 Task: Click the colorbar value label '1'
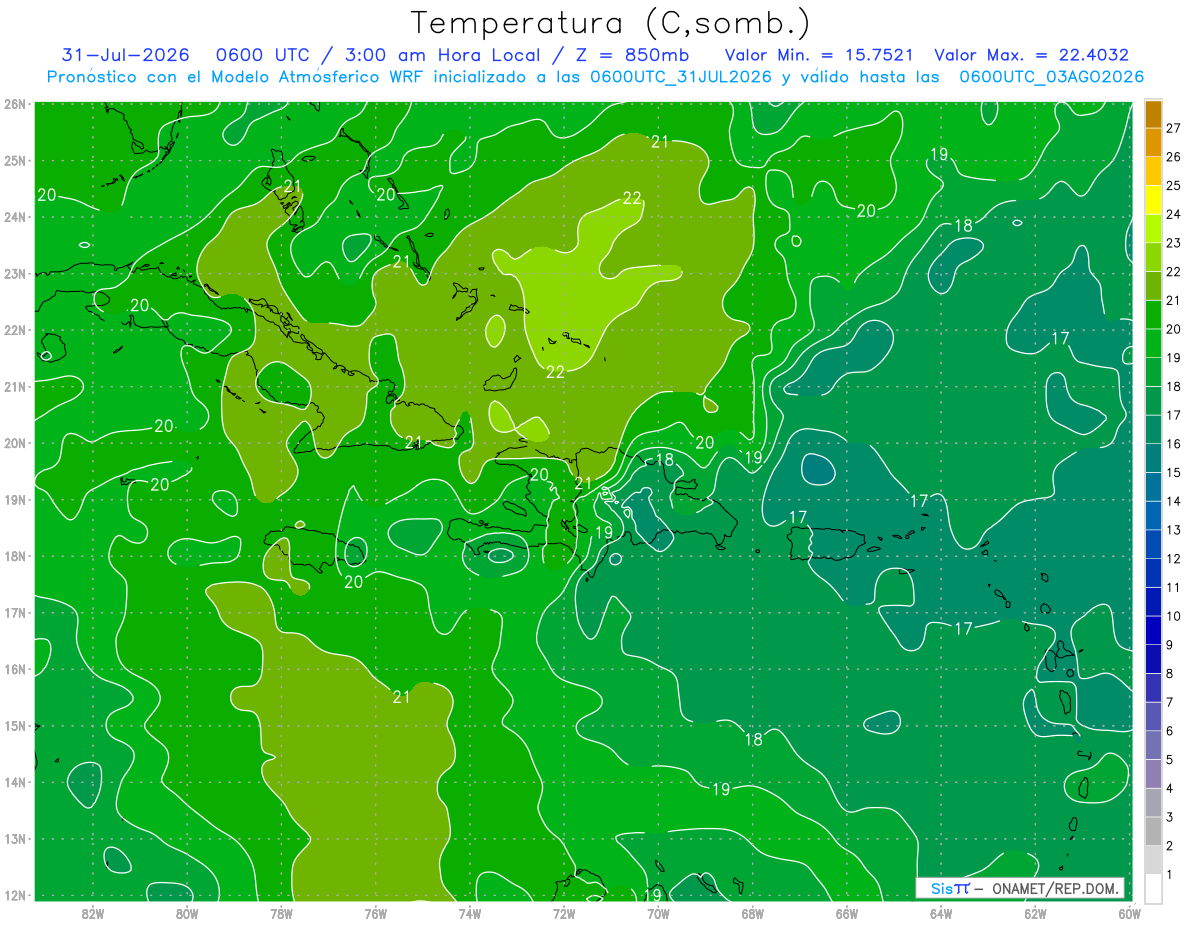(1170, 875)
